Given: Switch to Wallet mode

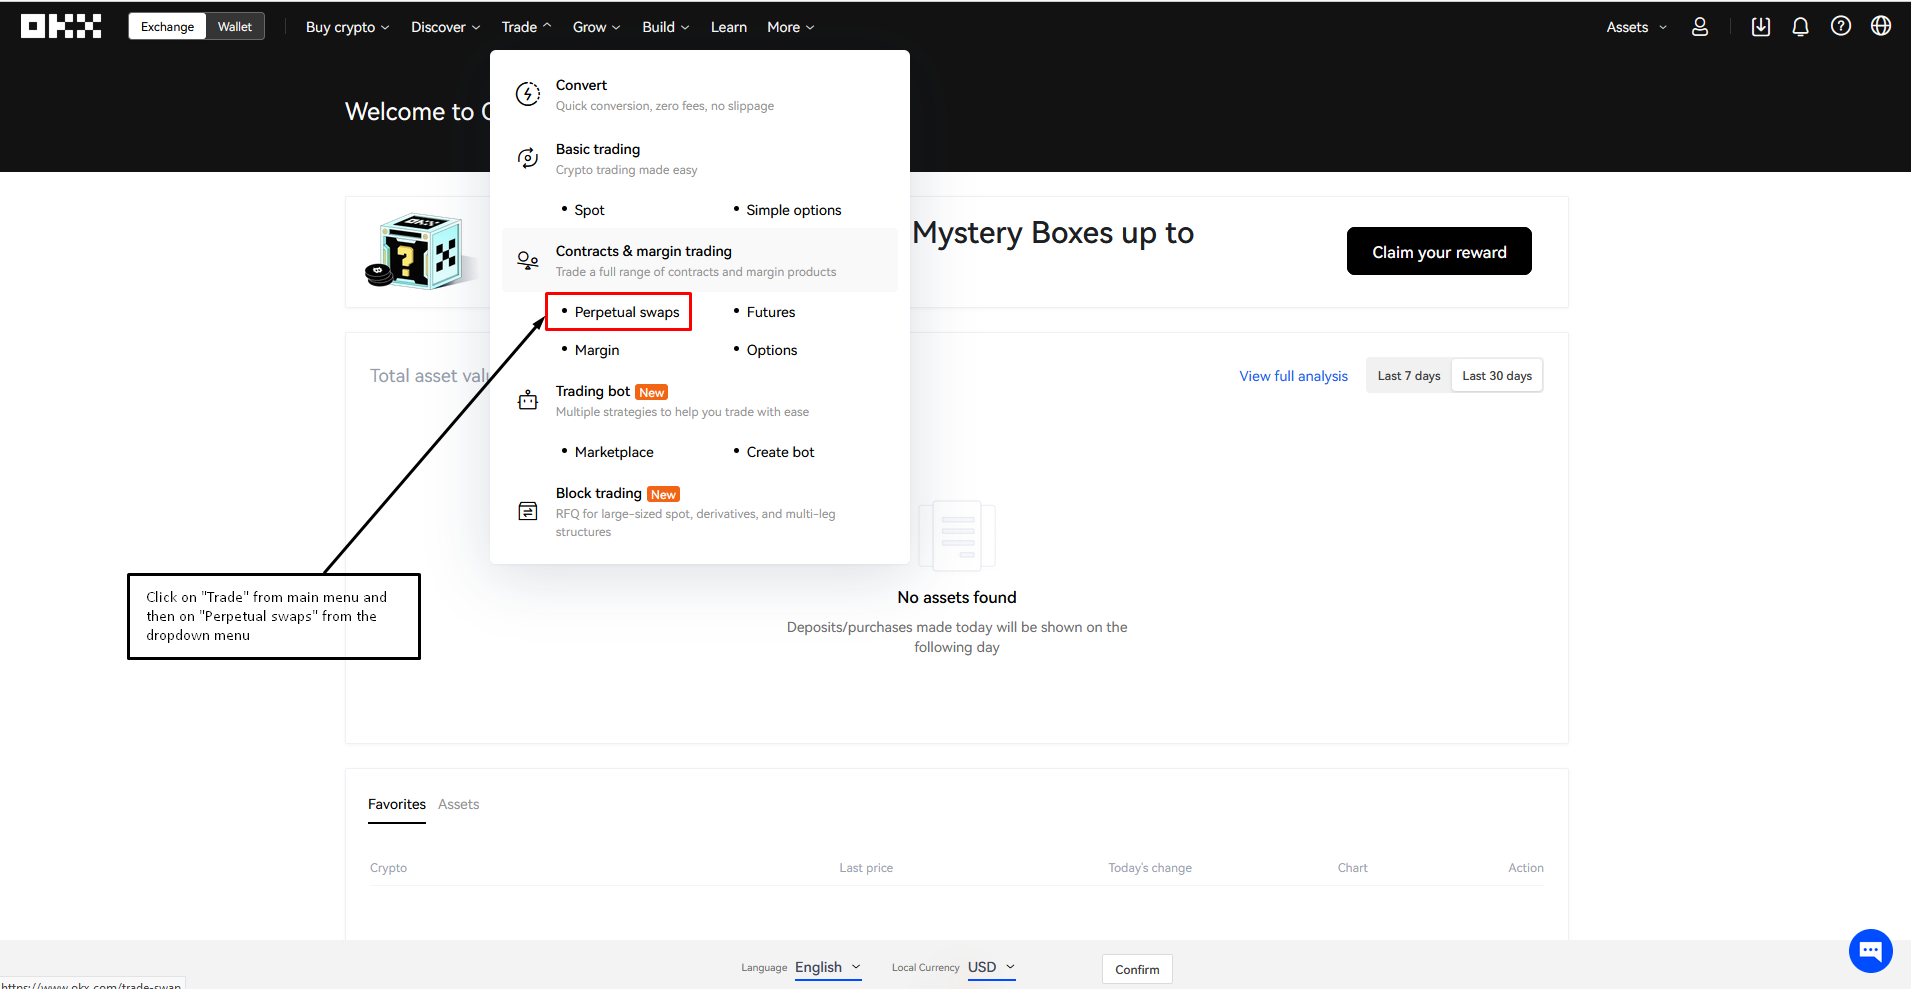Looking at the screenshot, I should click(235, 27).
